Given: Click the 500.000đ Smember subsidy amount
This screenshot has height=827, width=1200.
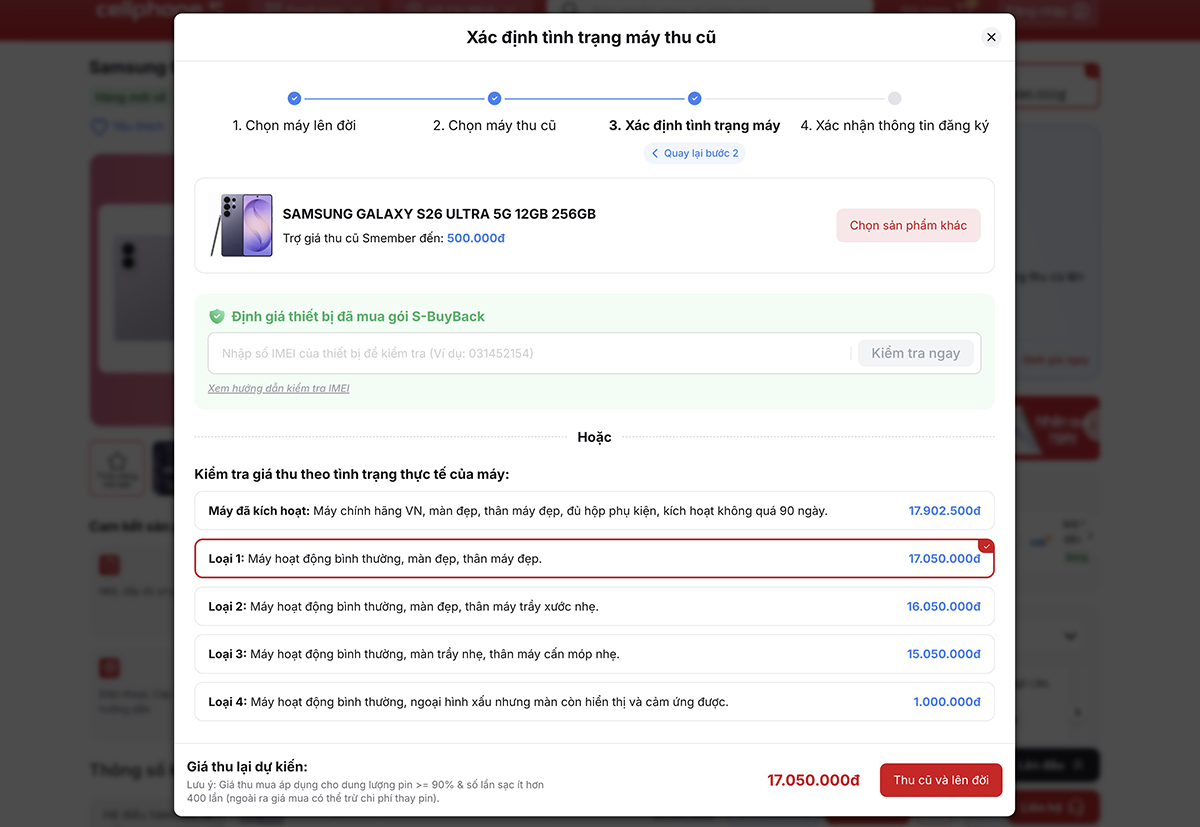Looking at the screenshot, I should point(476,238).
